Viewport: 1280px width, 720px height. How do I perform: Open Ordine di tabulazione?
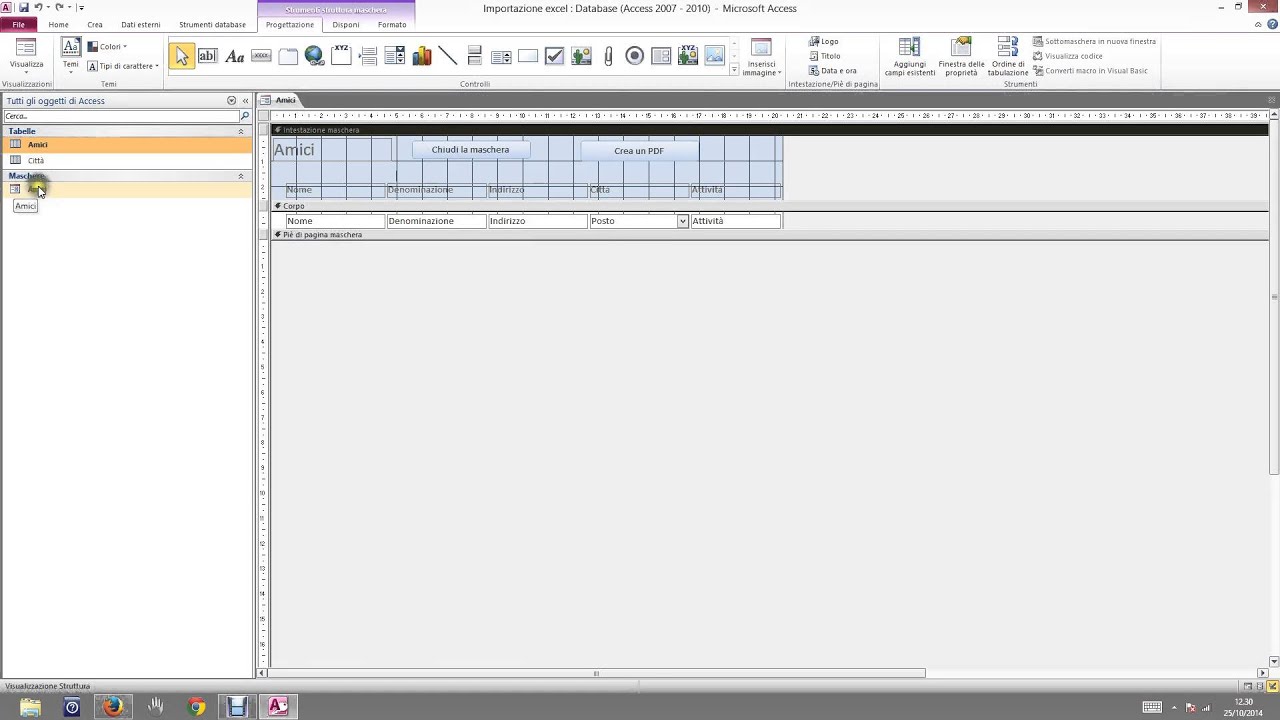(1008, 57)
